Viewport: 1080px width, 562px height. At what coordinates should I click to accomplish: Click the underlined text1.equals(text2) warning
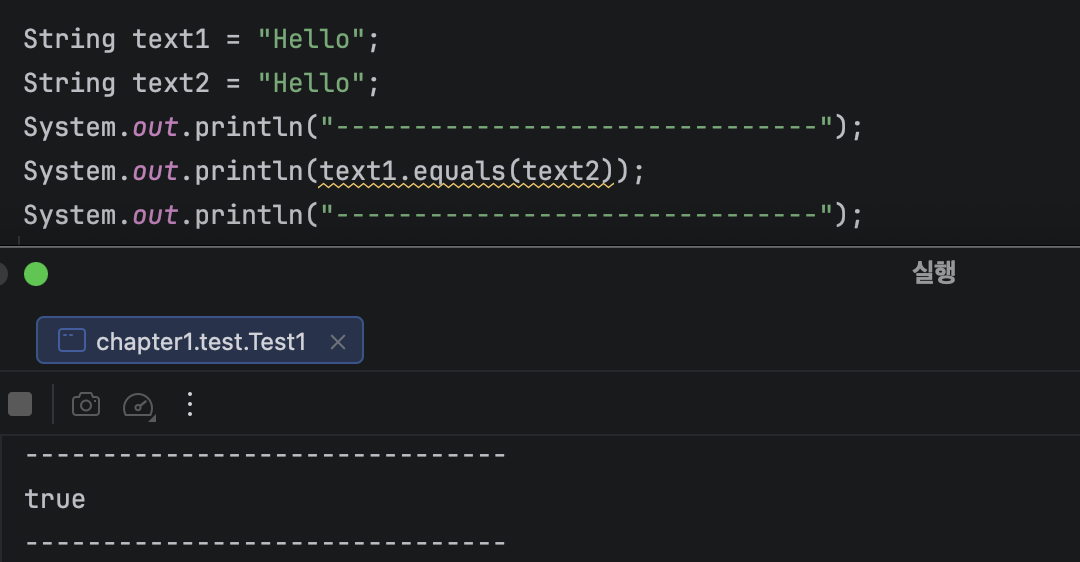tap(466, 171)
